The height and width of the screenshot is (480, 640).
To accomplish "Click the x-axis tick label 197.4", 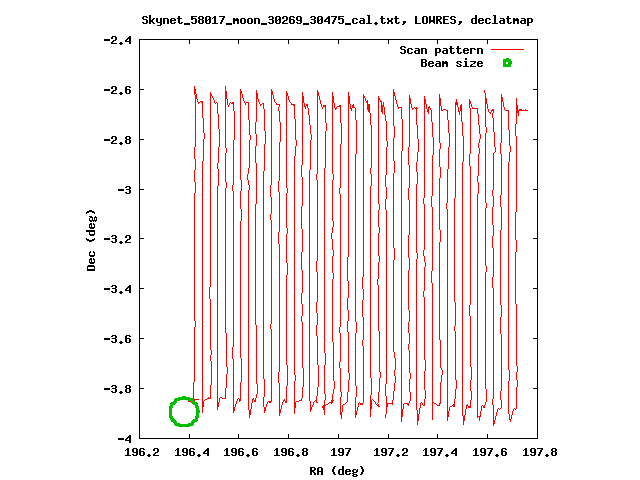I will [440, 452].
